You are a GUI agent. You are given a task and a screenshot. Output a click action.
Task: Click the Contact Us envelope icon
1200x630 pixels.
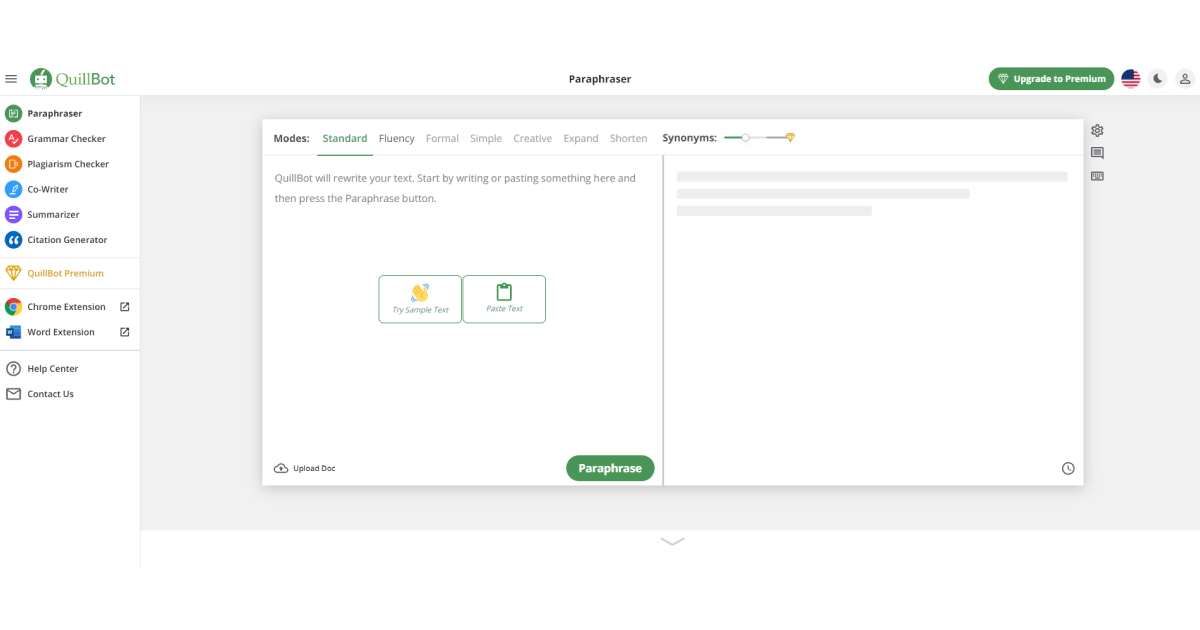13,394
